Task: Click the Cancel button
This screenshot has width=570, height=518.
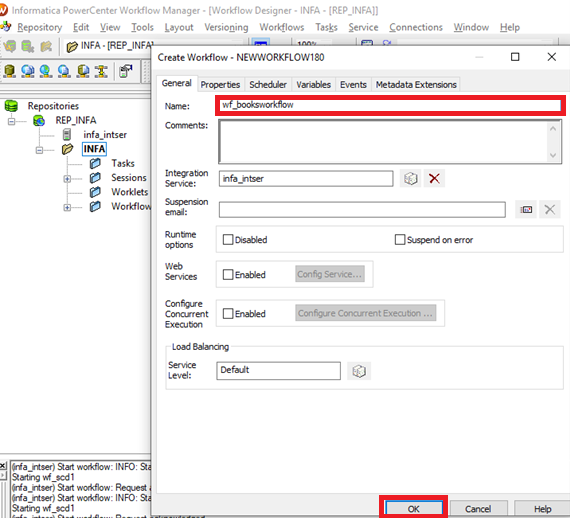Action: coord(478,509)
